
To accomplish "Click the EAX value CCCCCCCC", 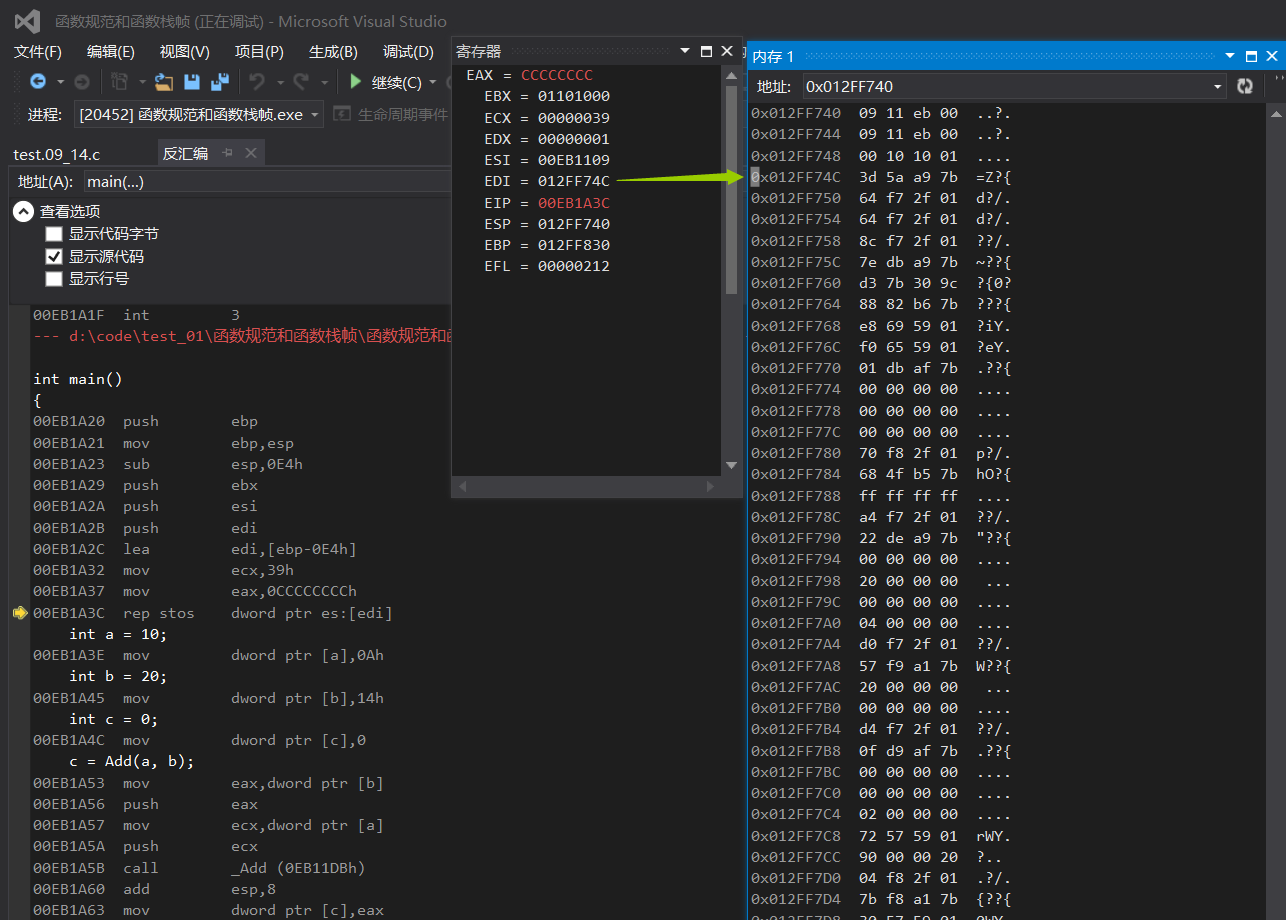I will tap(557, 75).
